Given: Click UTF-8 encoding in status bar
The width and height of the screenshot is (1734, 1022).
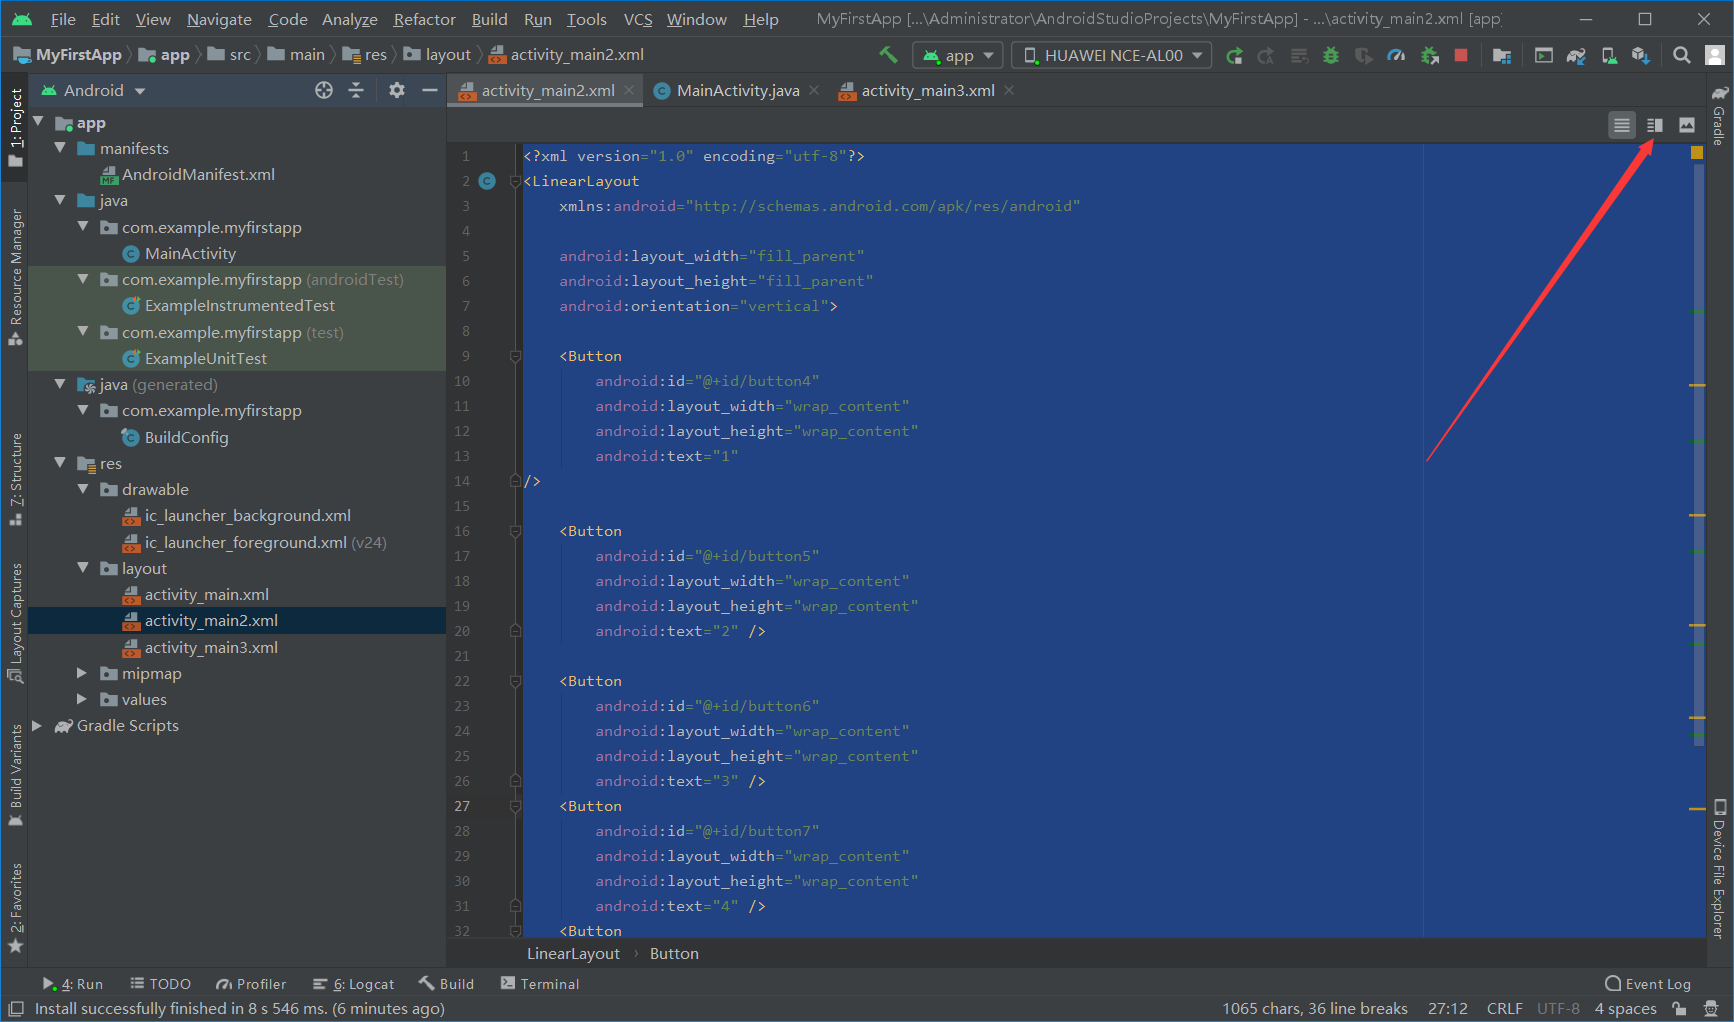Looking at the screenshot, I should (1558, 1008).
